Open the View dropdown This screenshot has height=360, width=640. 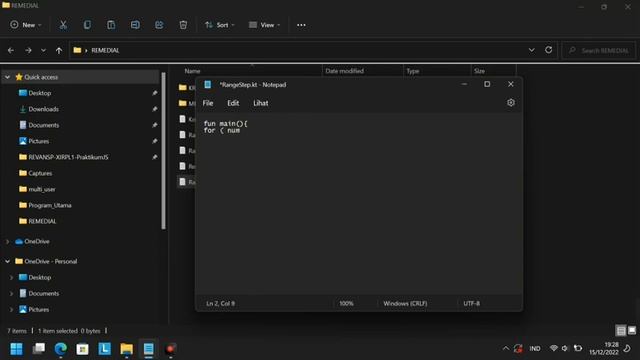pyautogui.click(x=264, y=25)
